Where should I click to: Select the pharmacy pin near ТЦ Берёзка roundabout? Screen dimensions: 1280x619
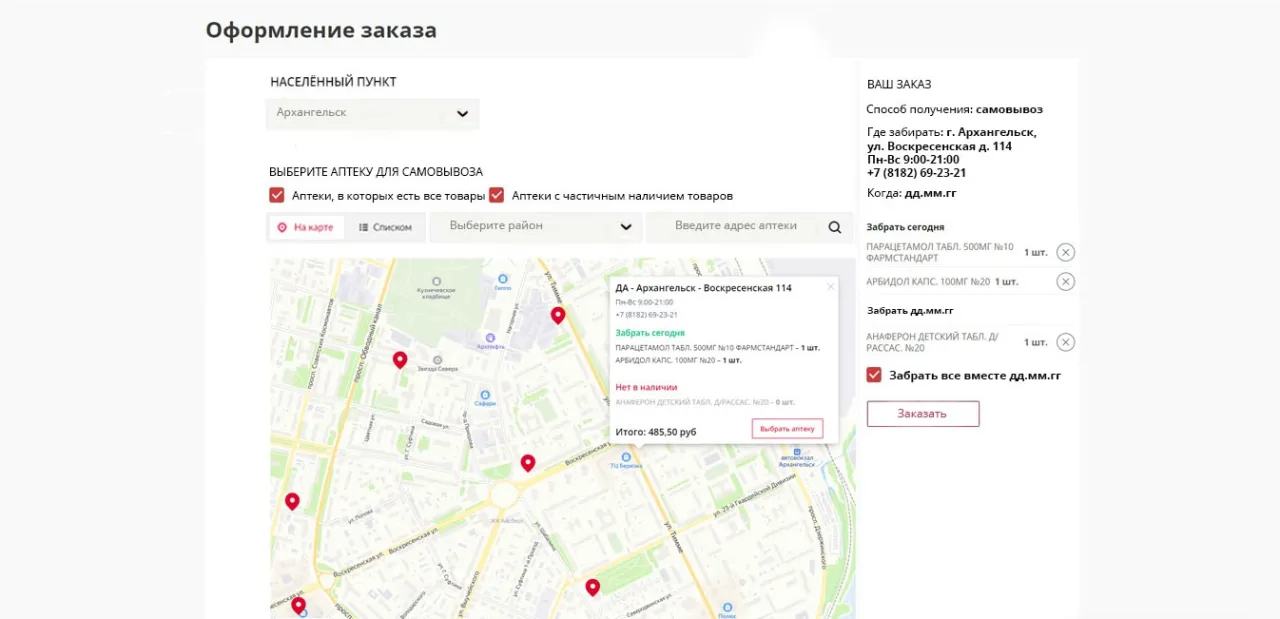[x=528, y=462]
